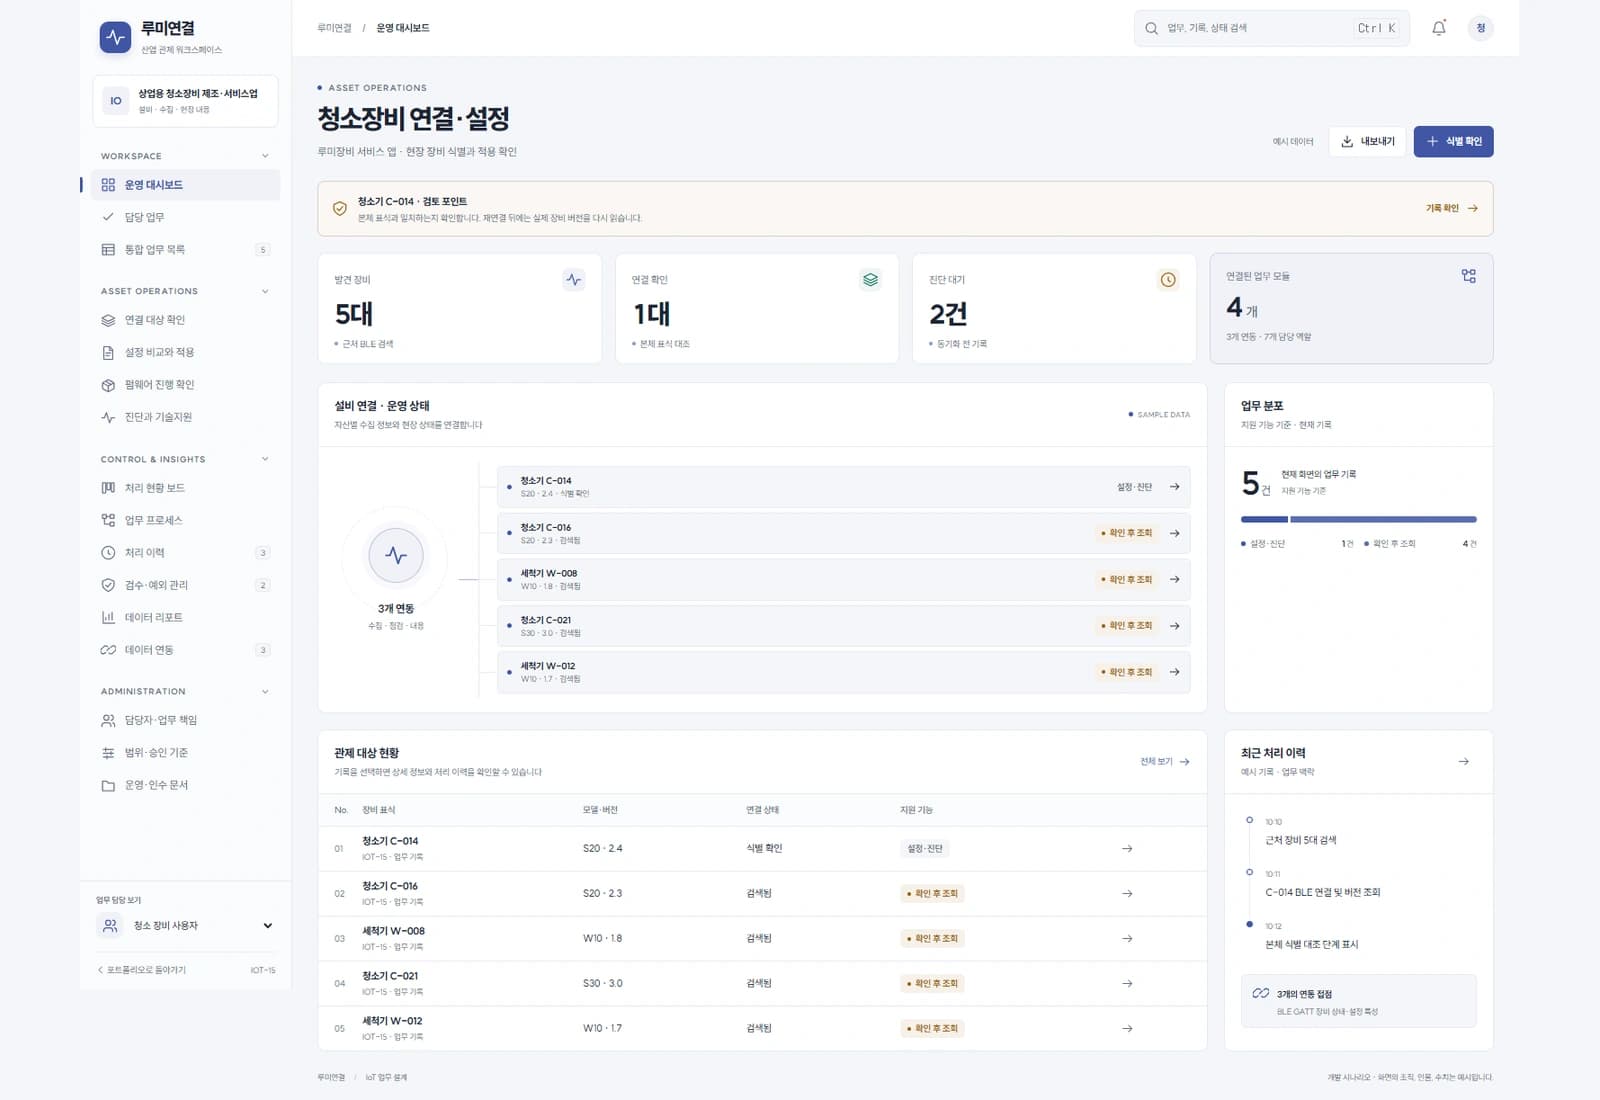1600x1100 pixels.
Task: Open 통합 업무 목록 sidebar item
Action: click(x=186, y=250)
